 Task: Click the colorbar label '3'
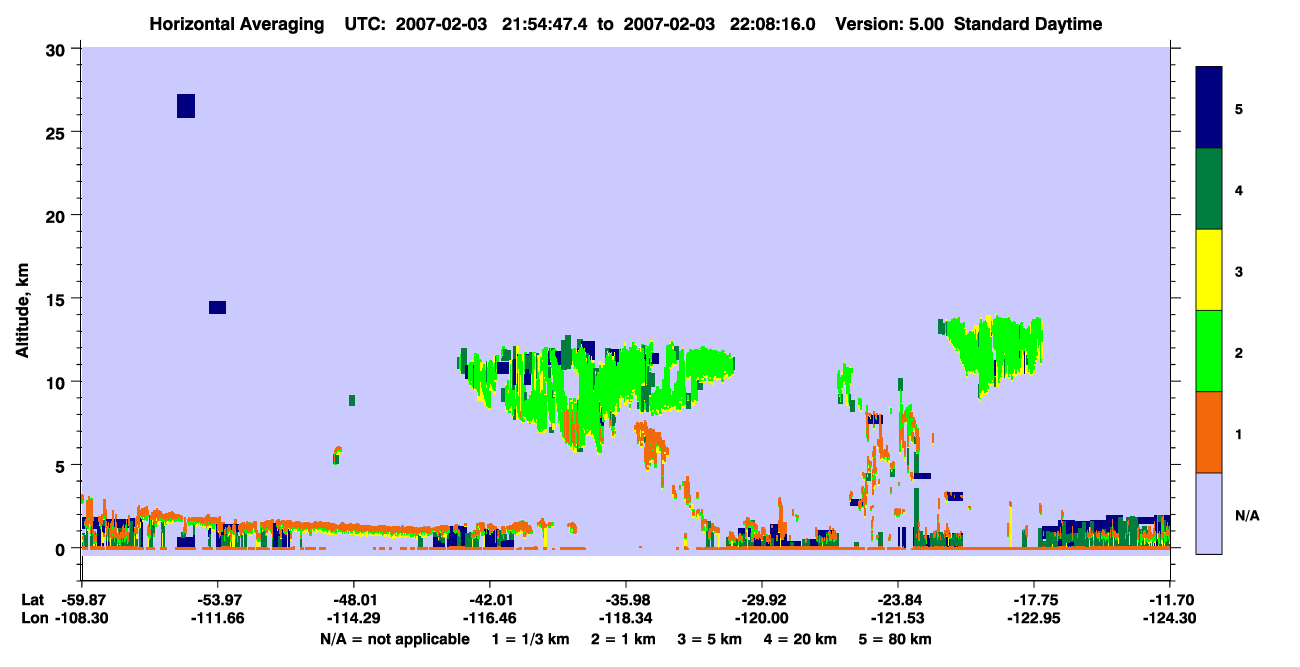click(x=1238, y=272)
